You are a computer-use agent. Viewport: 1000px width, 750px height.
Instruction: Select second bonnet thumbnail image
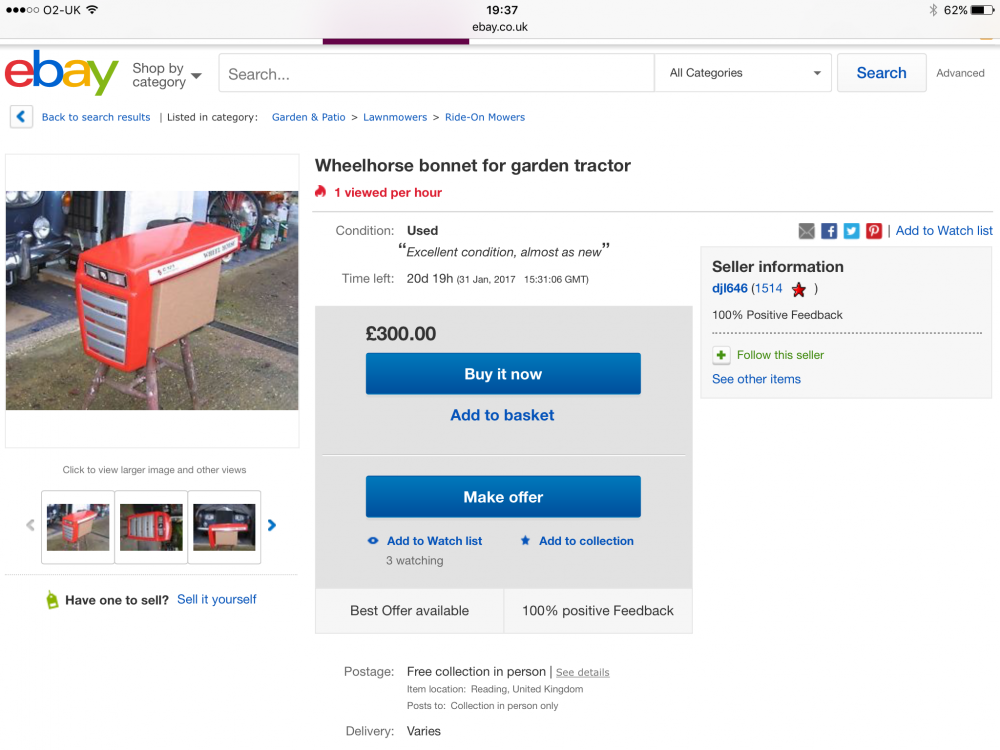coord(151,527)
